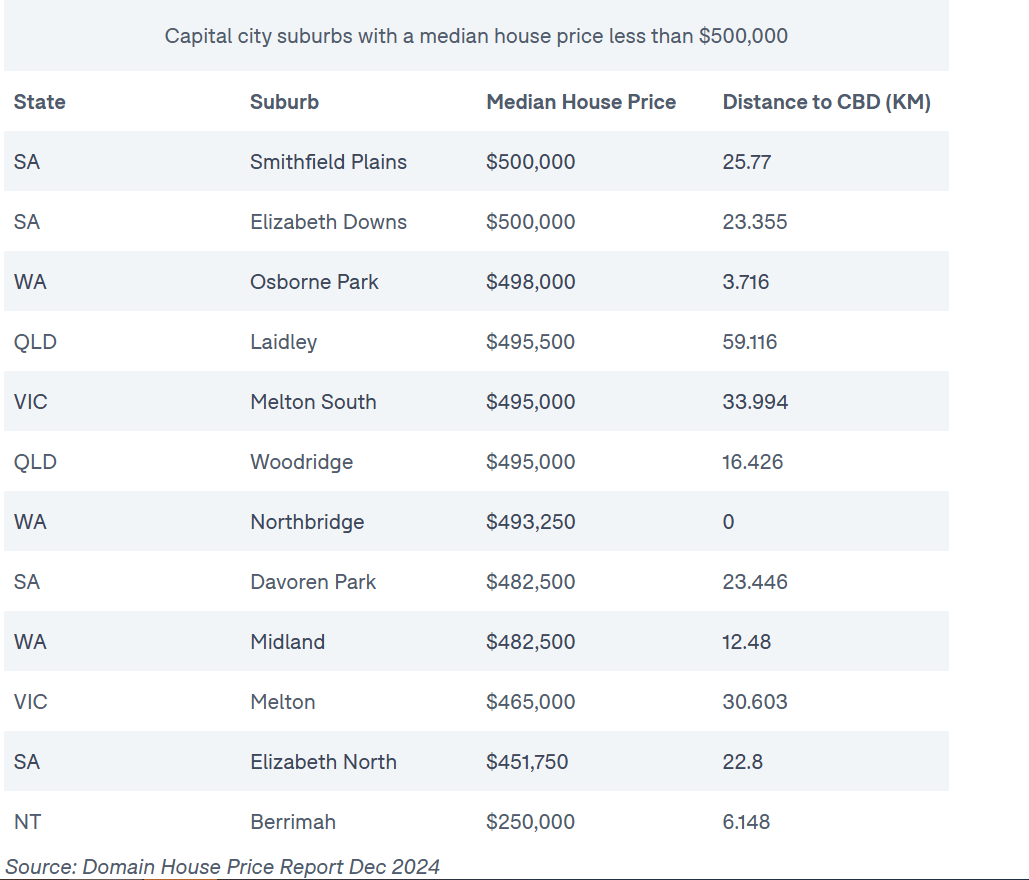Click the Suburb column header
This screenshot has height=880, width=1029.
coord(284,102)
